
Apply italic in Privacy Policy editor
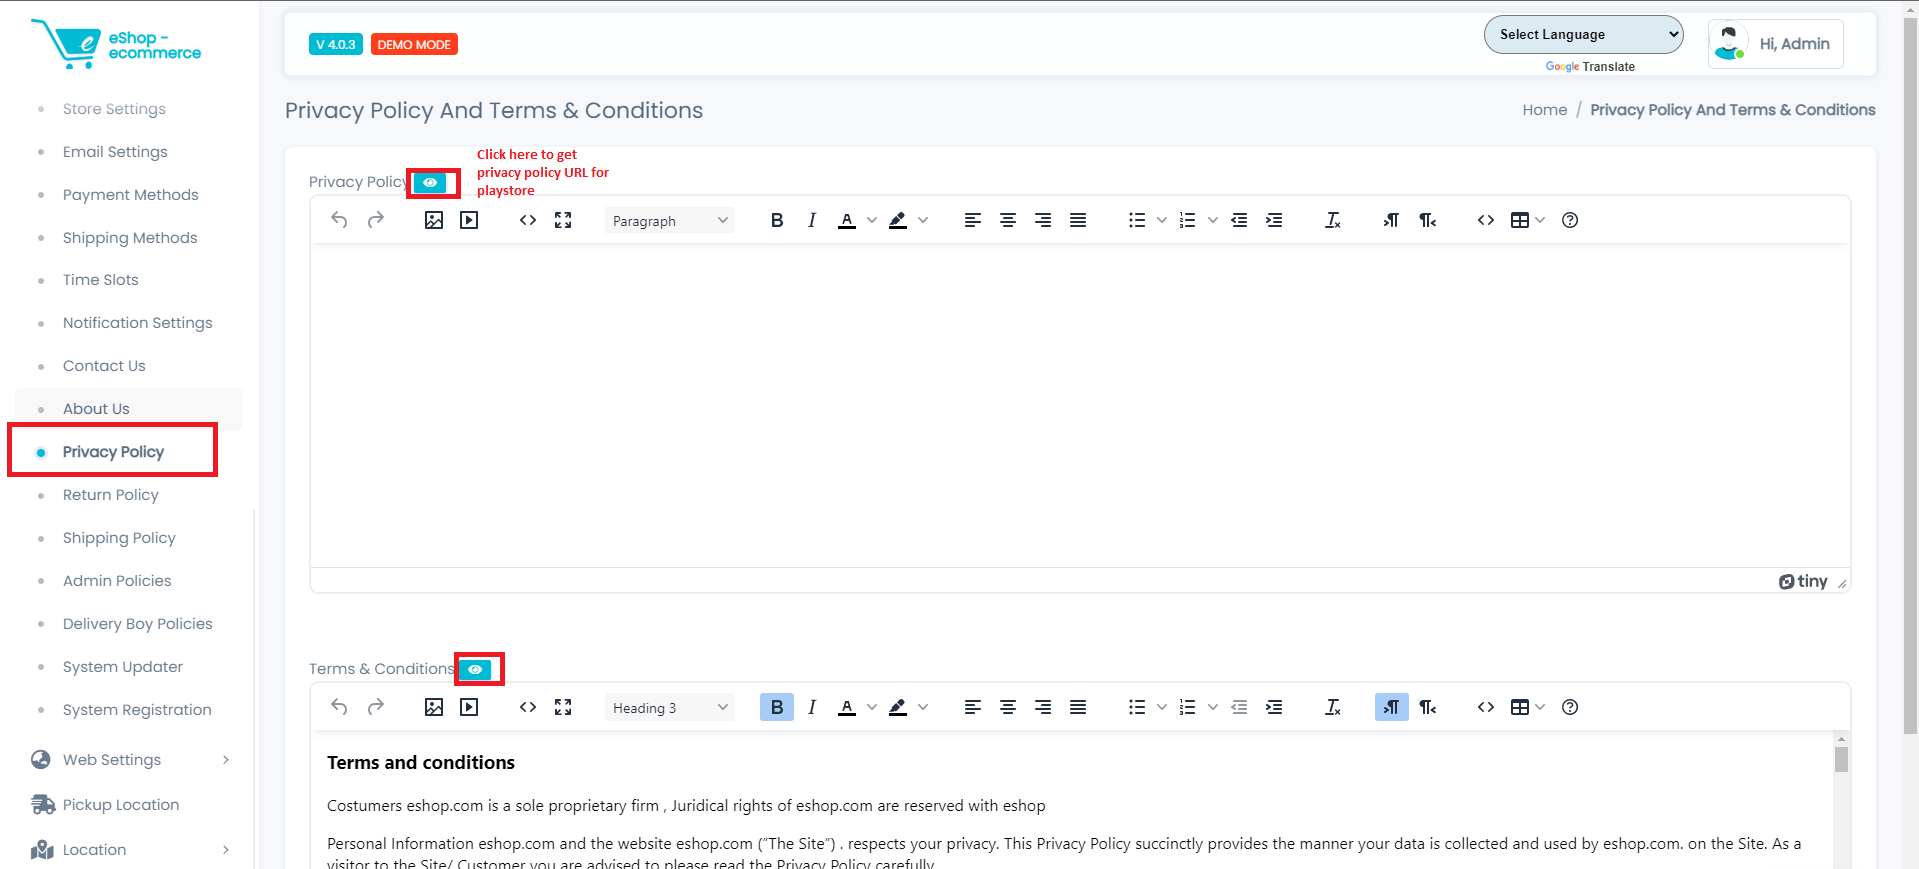(x=812, y=220)
